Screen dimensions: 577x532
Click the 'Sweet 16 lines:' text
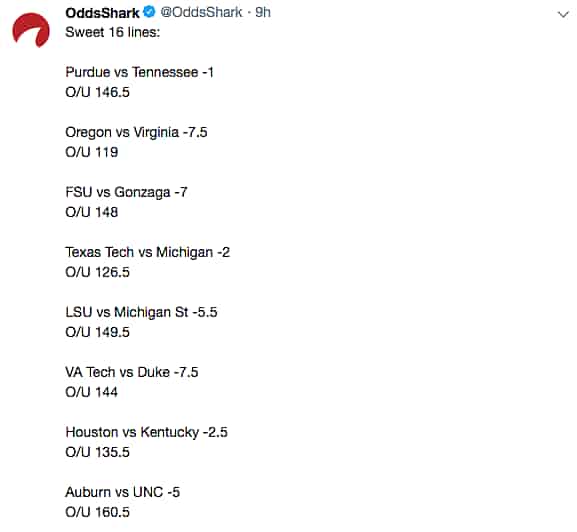click(x=113, y=32)
